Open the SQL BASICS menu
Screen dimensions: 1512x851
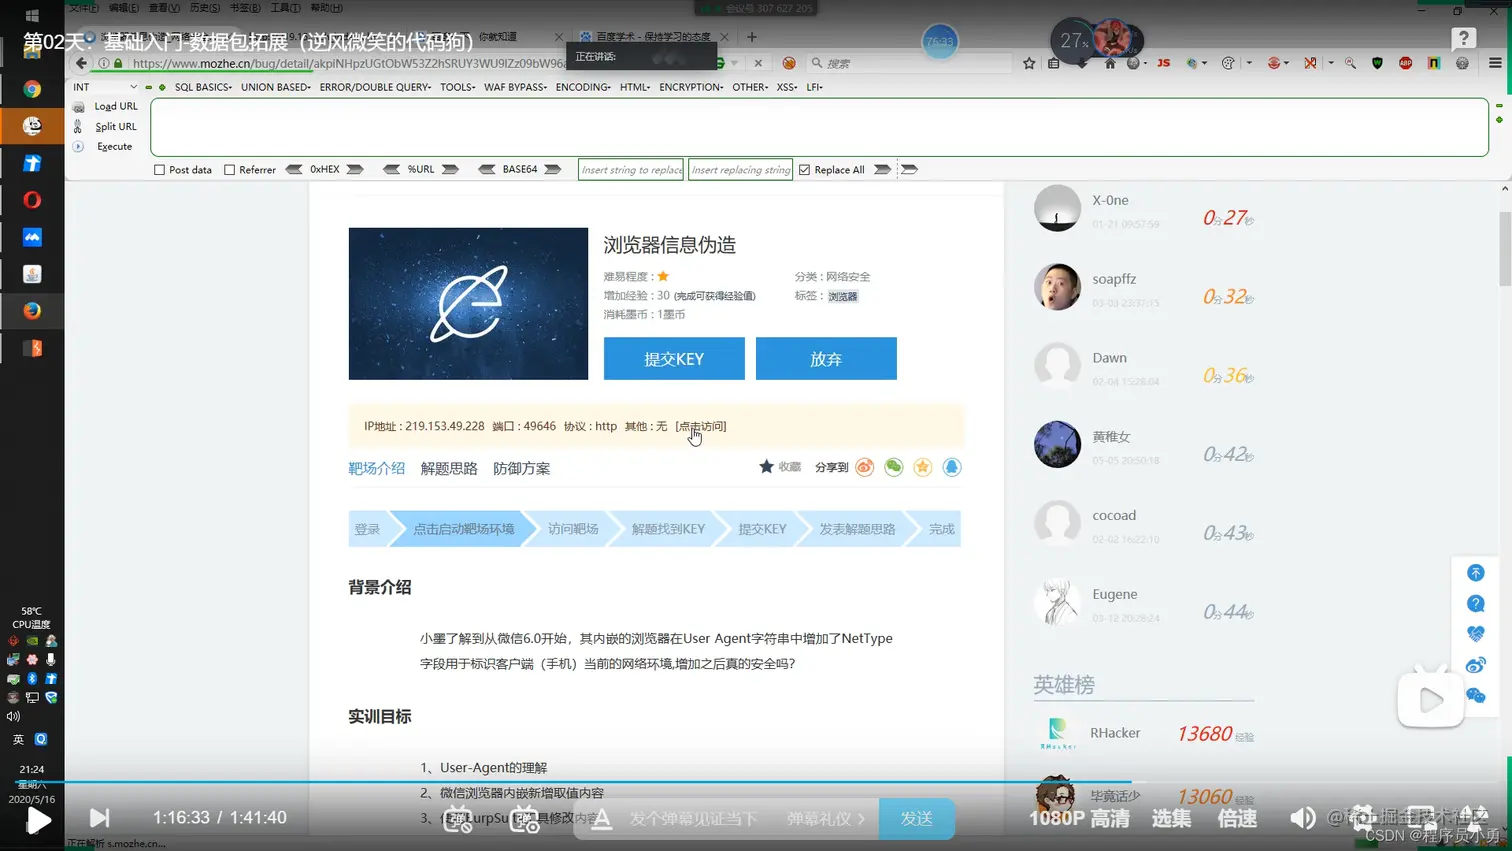tap(203, 87)
